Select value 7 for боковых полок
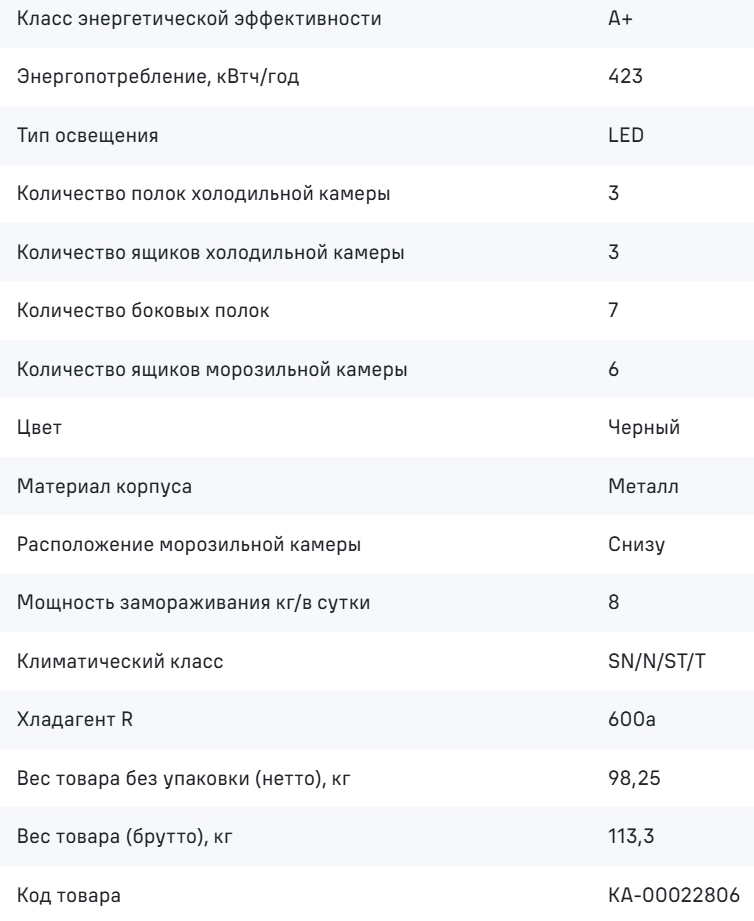754x921 pixels. (614, 310)
